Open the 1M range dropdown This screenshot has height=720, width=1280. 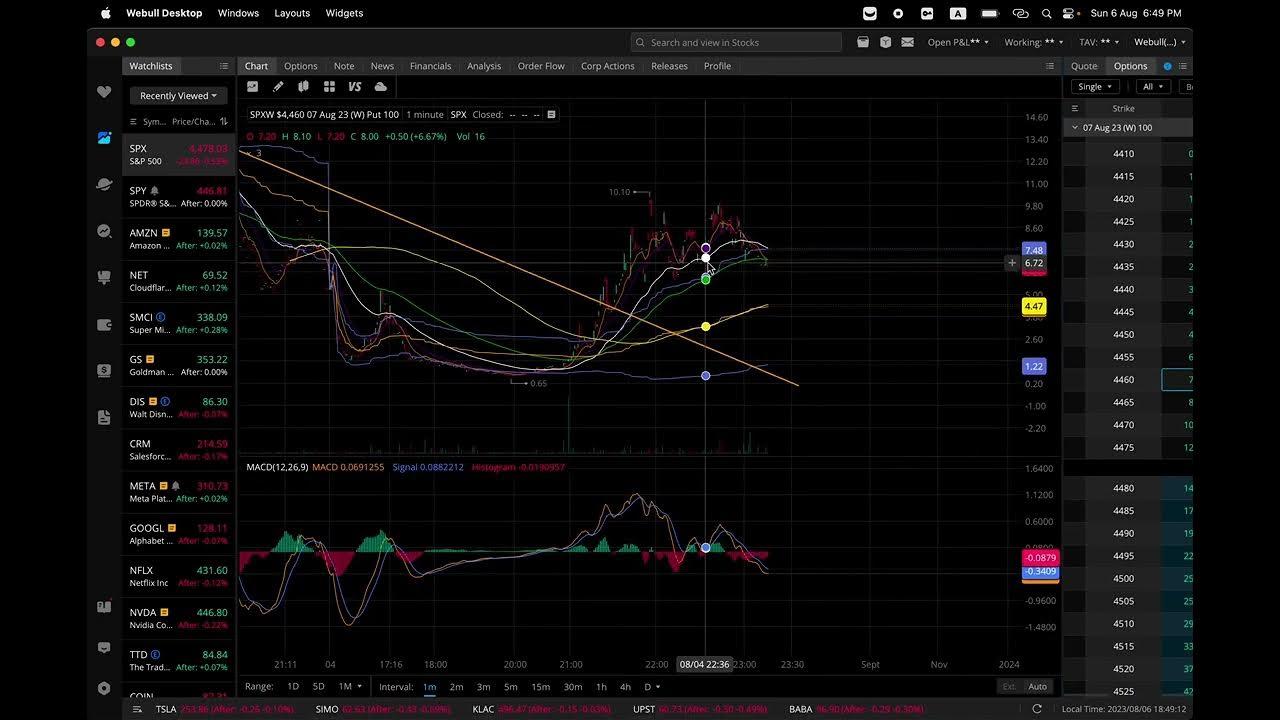pos(350,687)
